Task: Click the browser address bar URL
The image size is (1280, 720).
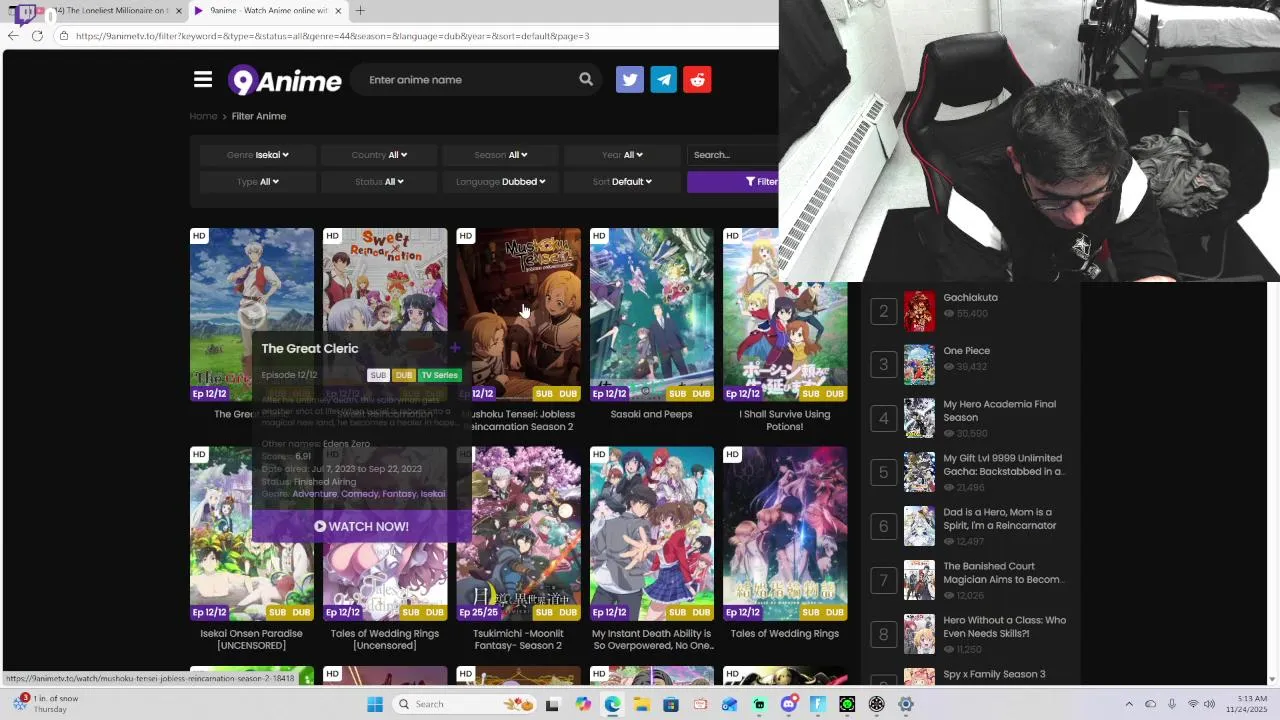Action: coord(333,36)
